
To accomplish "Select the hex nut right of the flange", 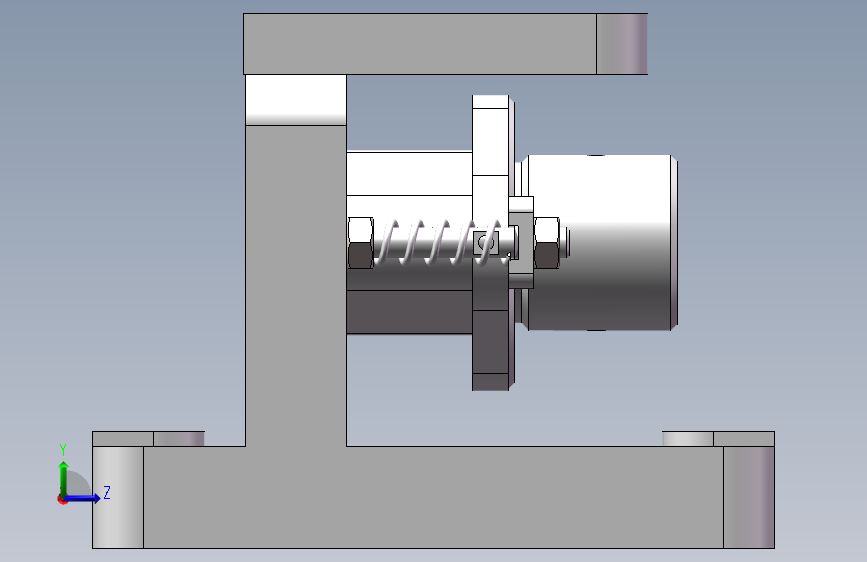I will [x=547, y=243].
